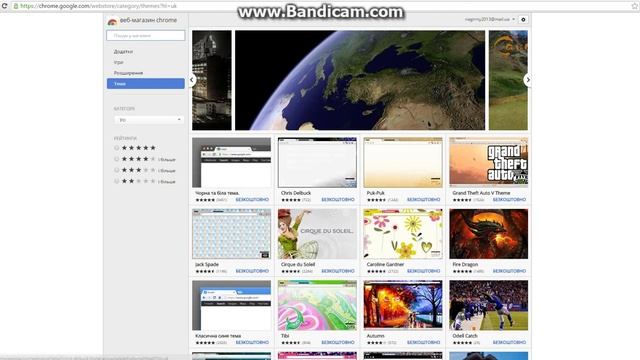Click the Odell Catch title text

tap(465, 336)
